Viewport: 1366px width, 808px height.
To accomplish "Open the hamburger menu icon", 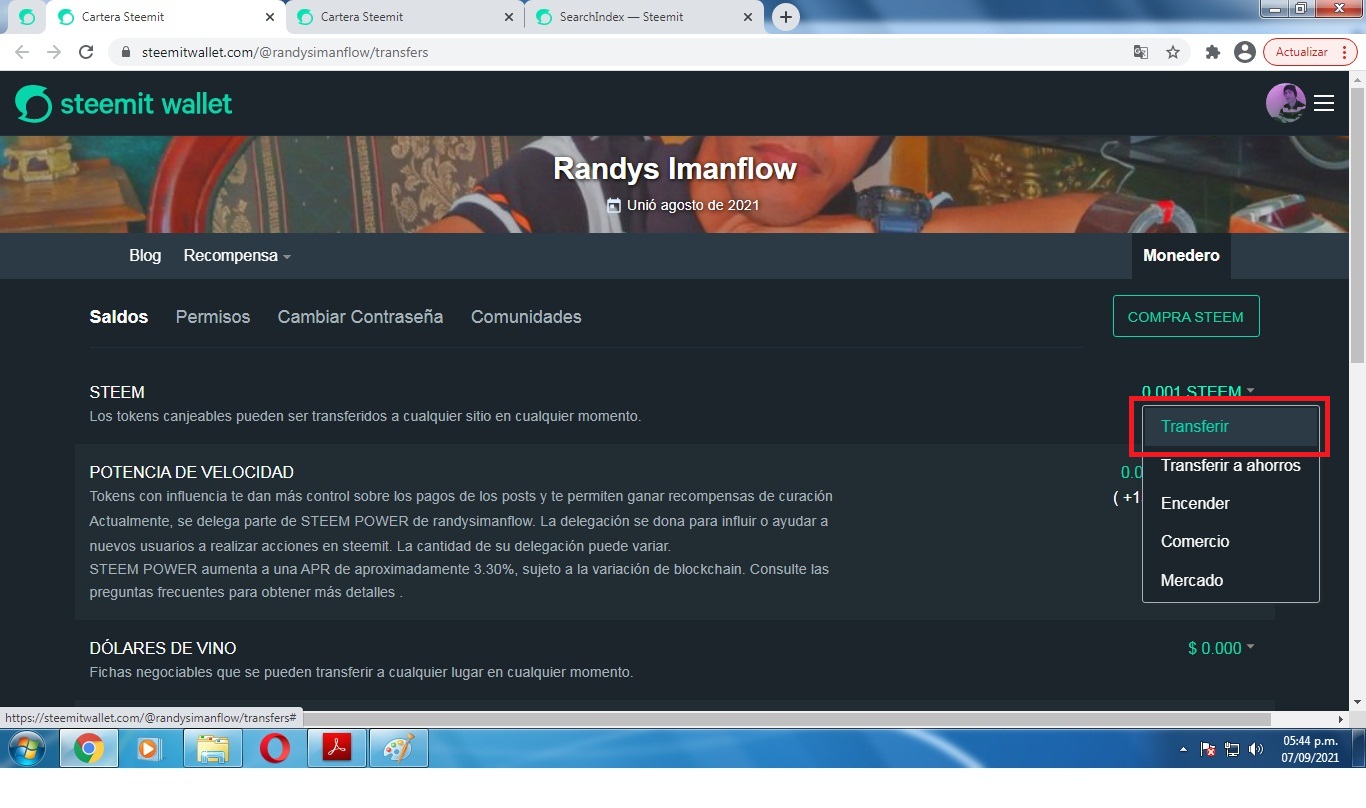I will click(x=1324, y=103).
